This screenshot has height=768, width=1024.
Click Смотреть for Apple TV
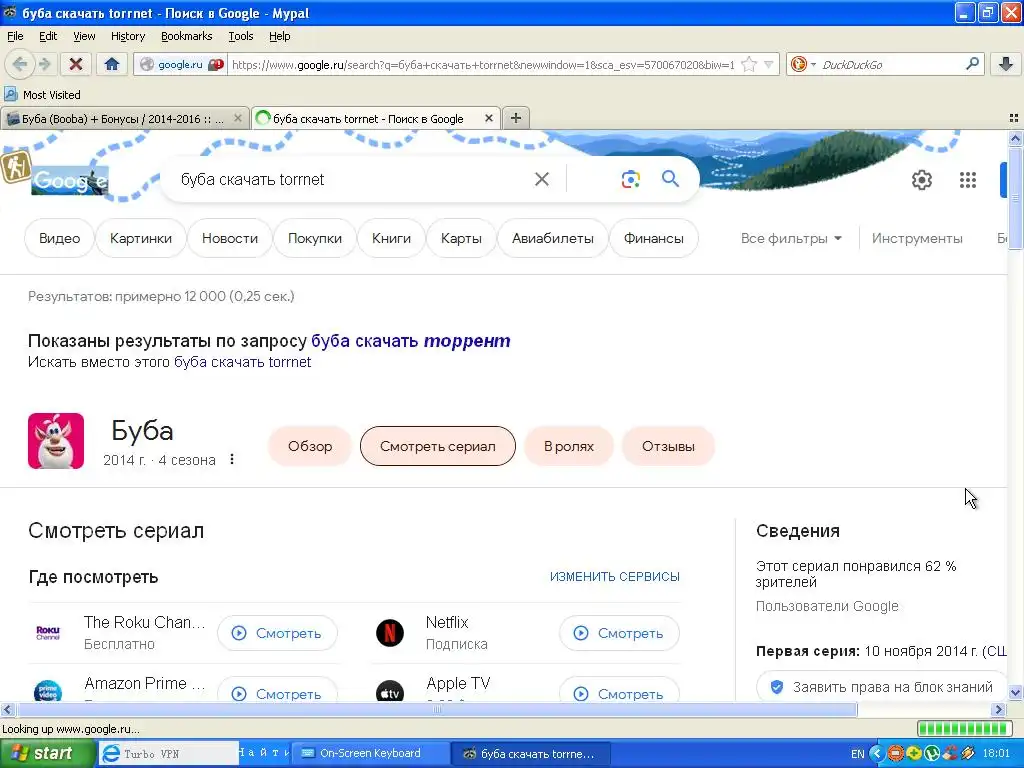click(619, 691)
